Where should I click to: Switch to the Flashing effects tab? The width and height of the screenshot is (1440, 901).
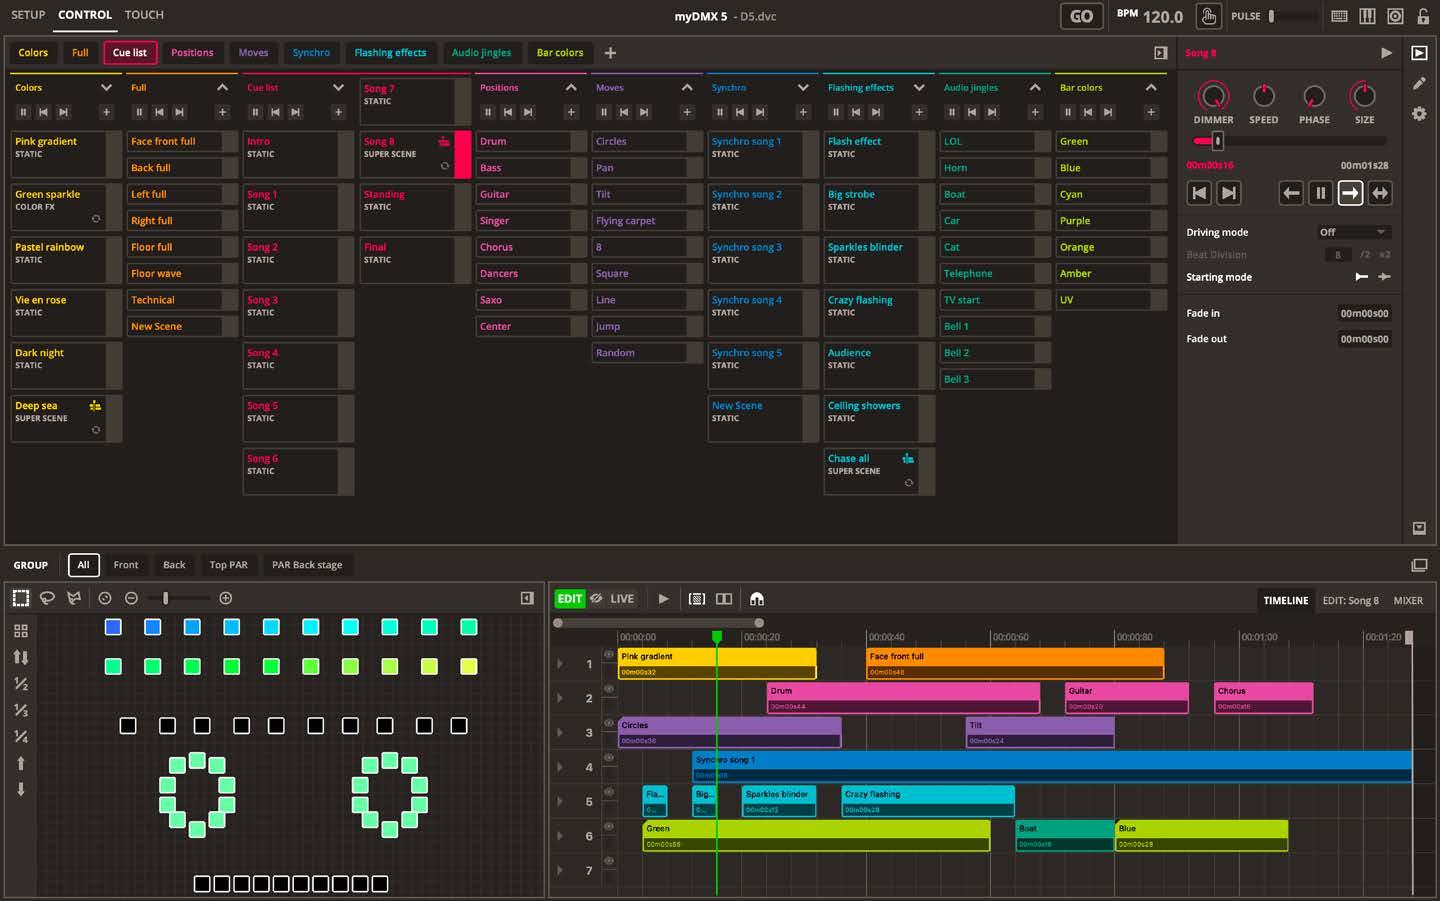(390, 53)
